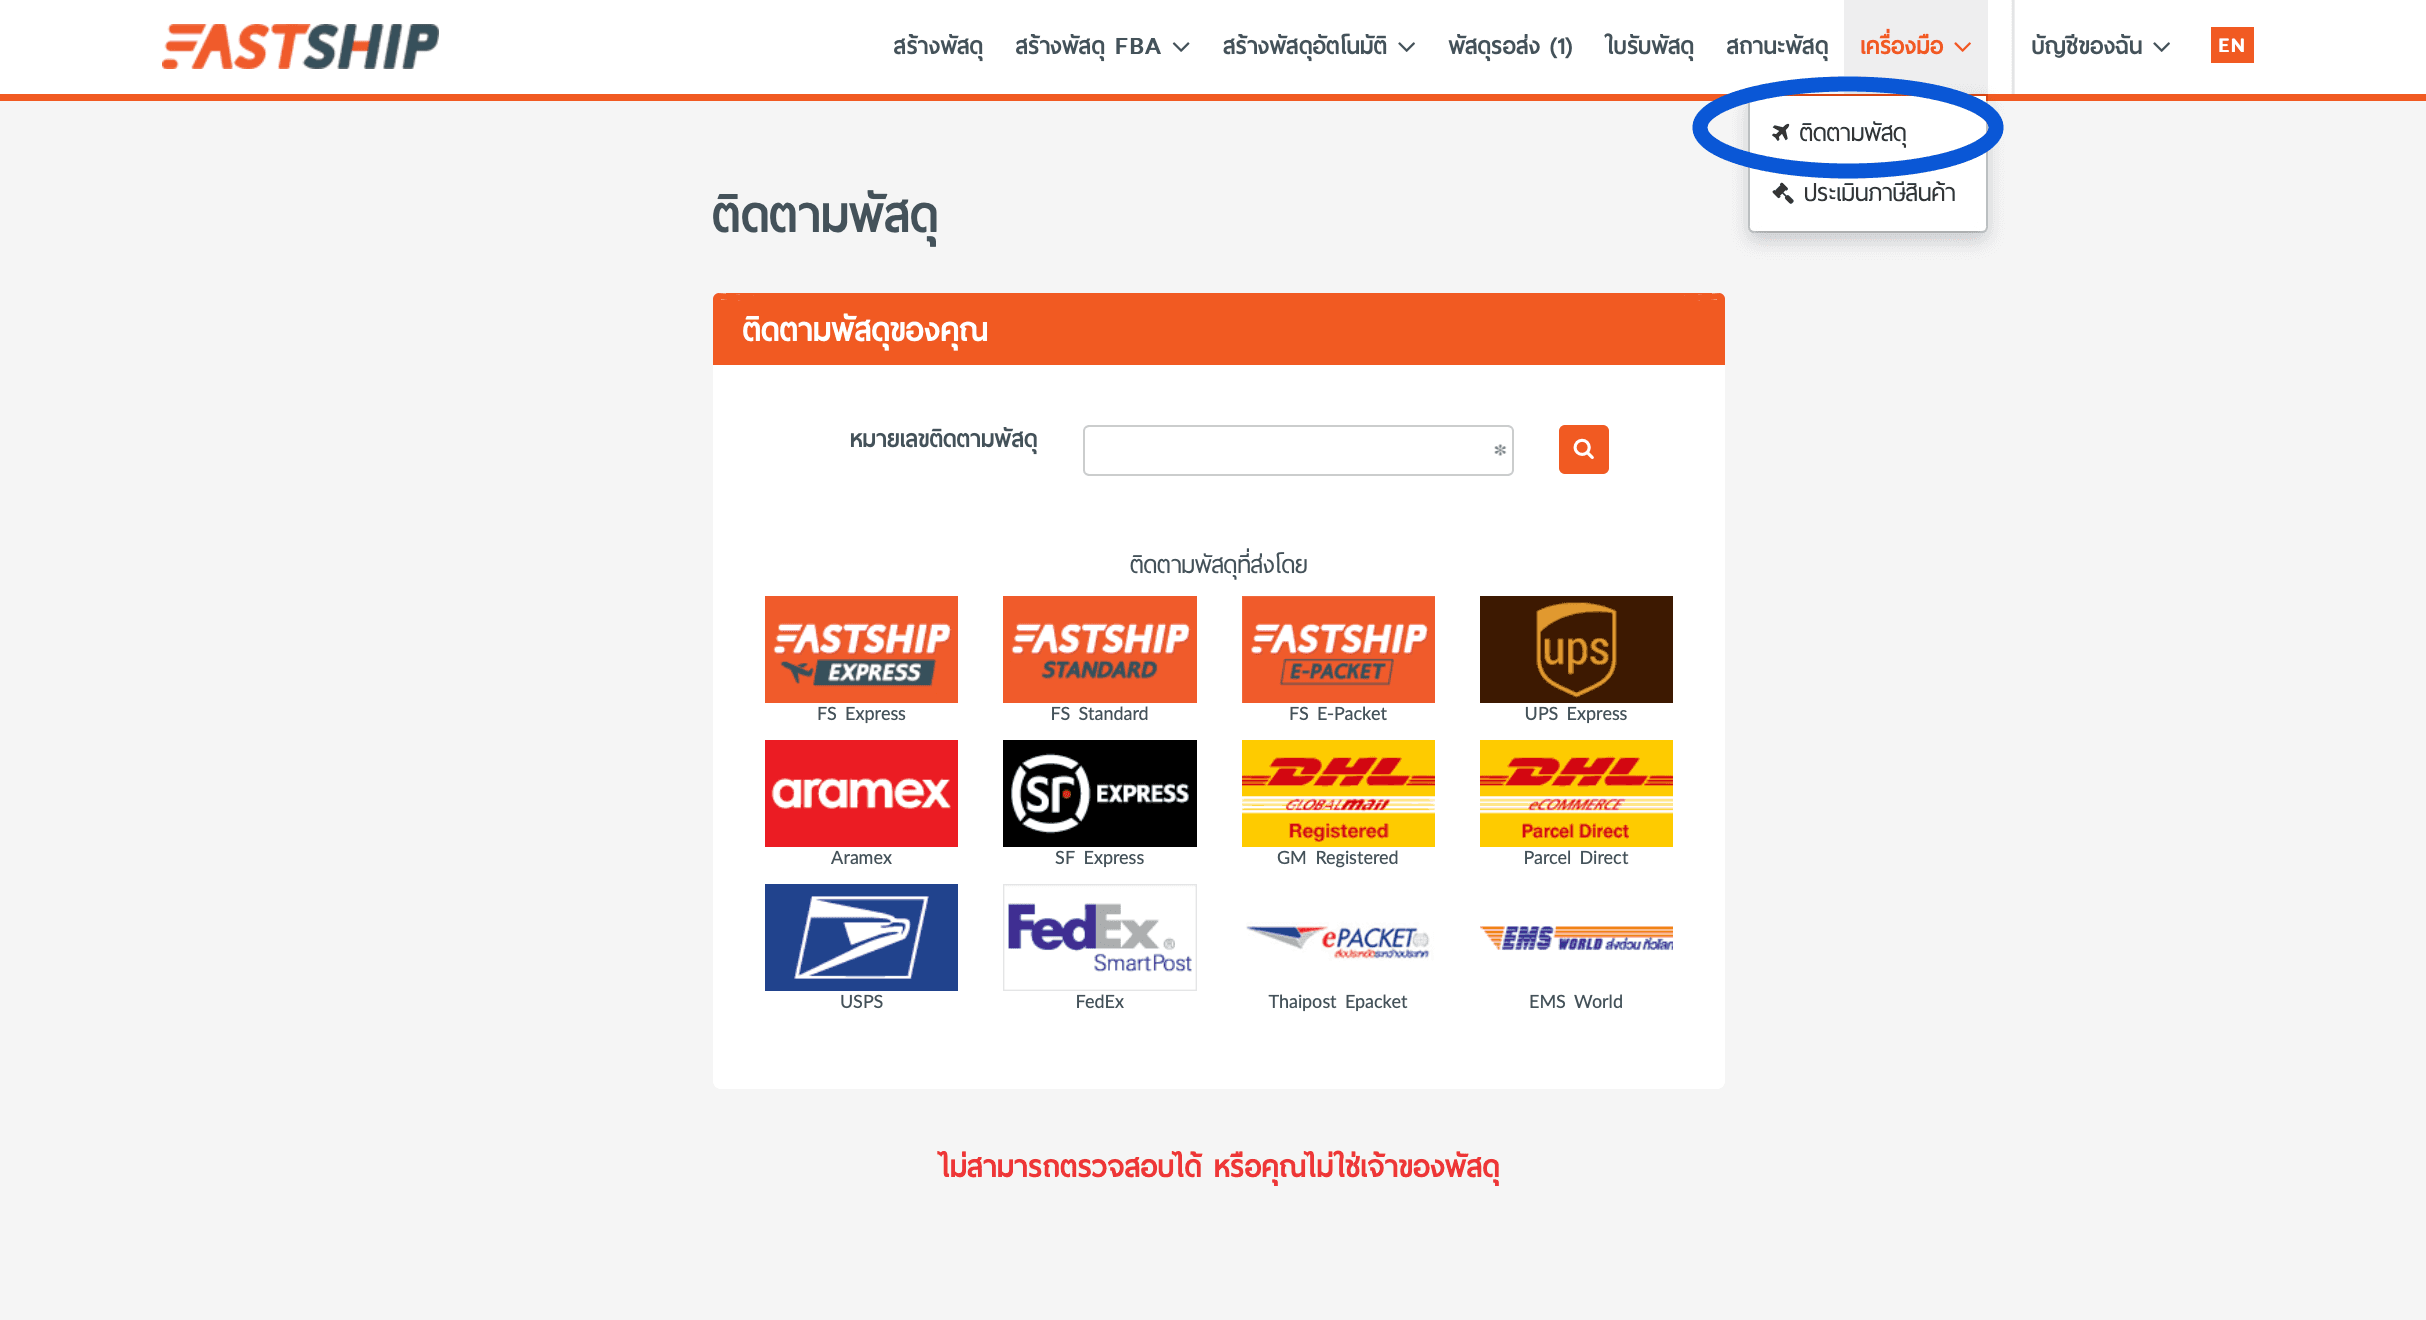The width and height of the screenshot is (2426, 1320).
Task: Click the airplane icon beside ติดตามพัสดุ
Action: pyautogui.click(x=1780, y=132)
